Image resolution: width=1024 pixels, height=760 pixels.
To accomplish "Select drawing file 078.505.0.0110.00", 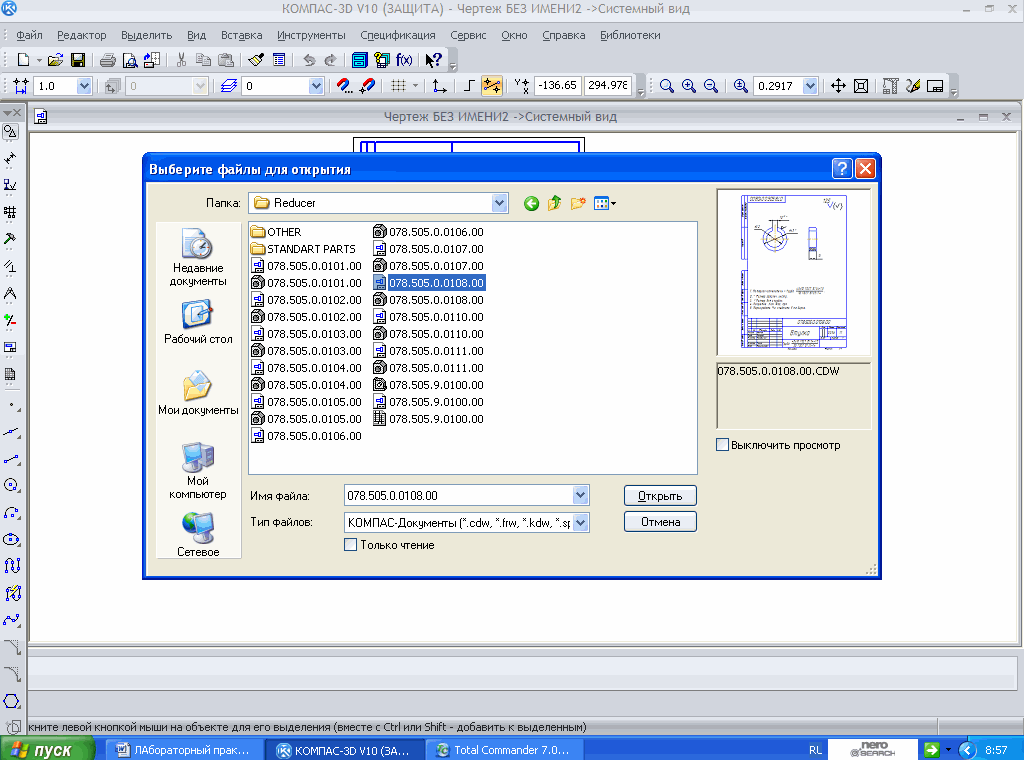I will tap(428, 317).
